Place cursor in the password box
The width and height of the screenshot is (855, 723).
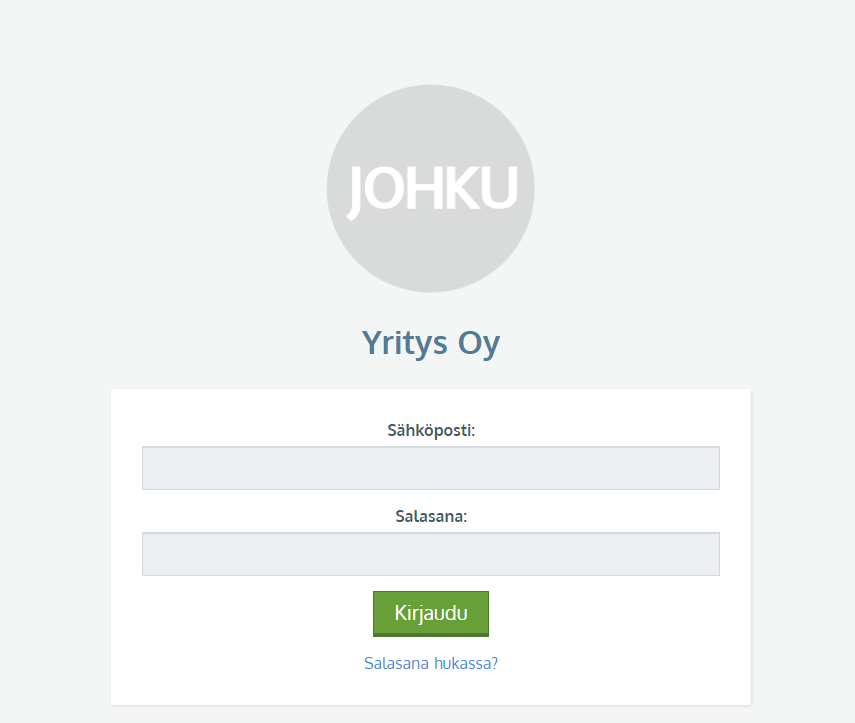point(431,554)
